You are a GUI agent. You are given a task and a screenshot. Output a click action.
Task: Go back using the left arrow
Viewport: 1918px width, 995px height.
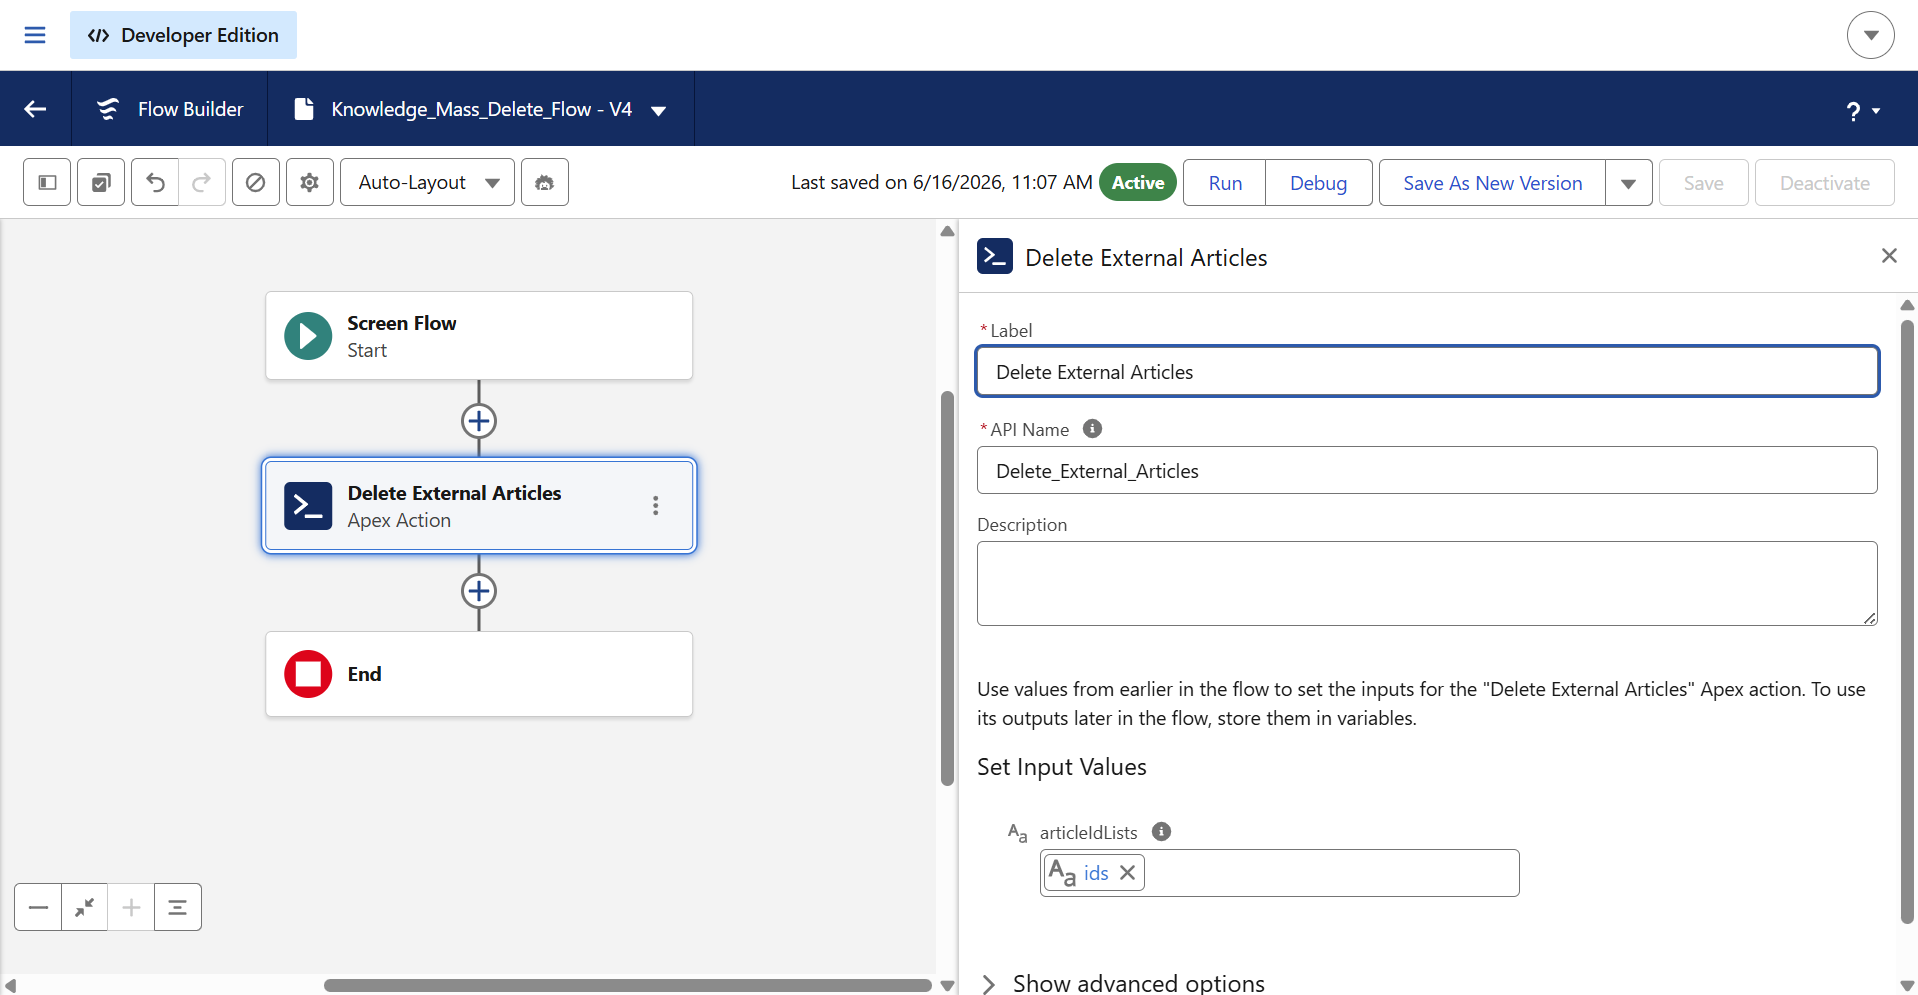[35, 109]
